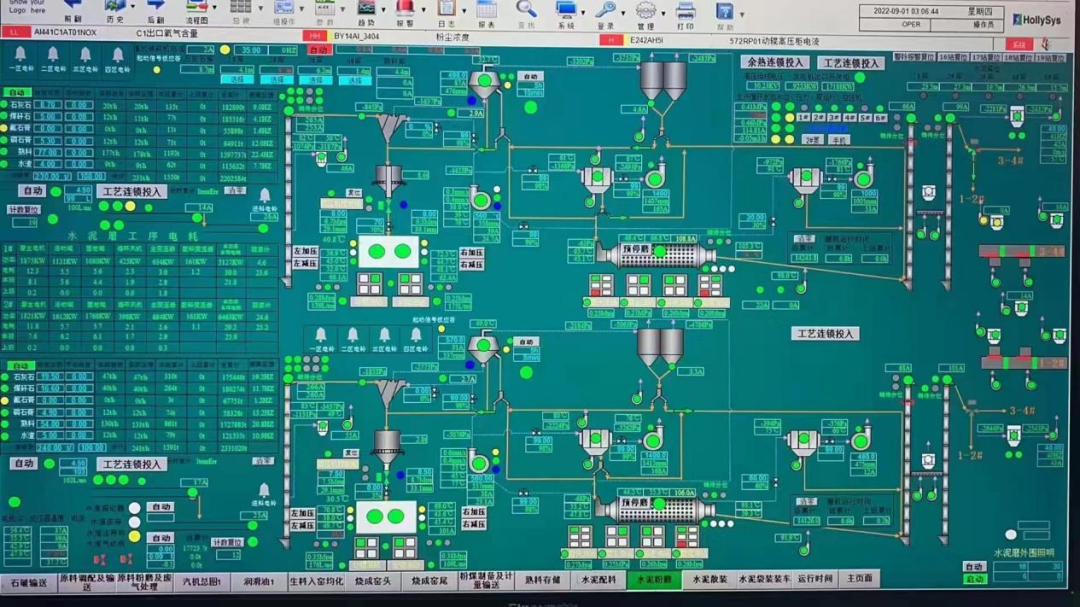Screen dimensions: 1080x607
Task: Click the 一区电铃 bell icon at top left
Action: coord(21,56)
